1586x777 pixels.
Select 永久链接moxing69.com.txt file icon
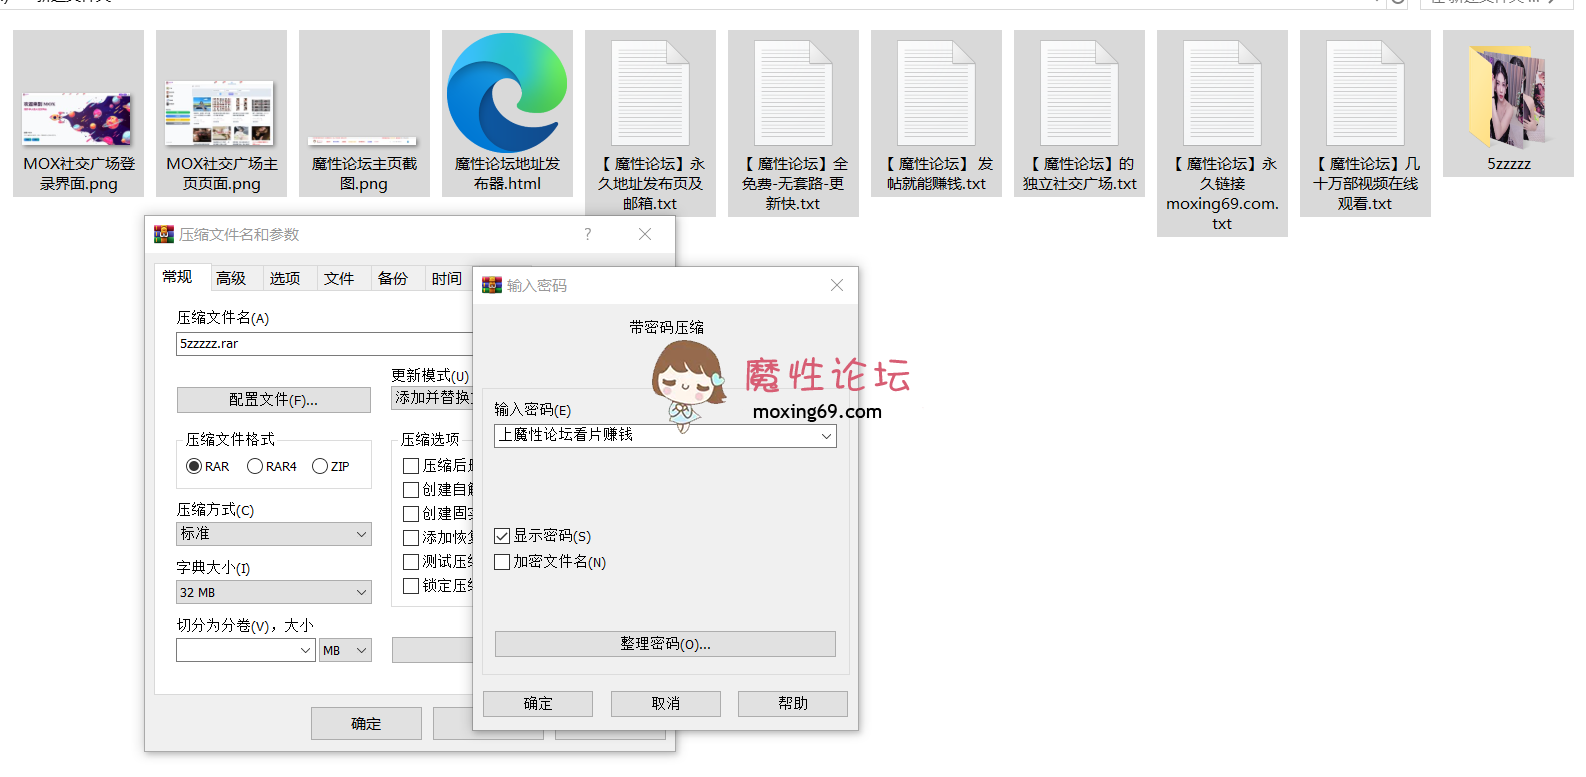click(x=1222, y=94)
